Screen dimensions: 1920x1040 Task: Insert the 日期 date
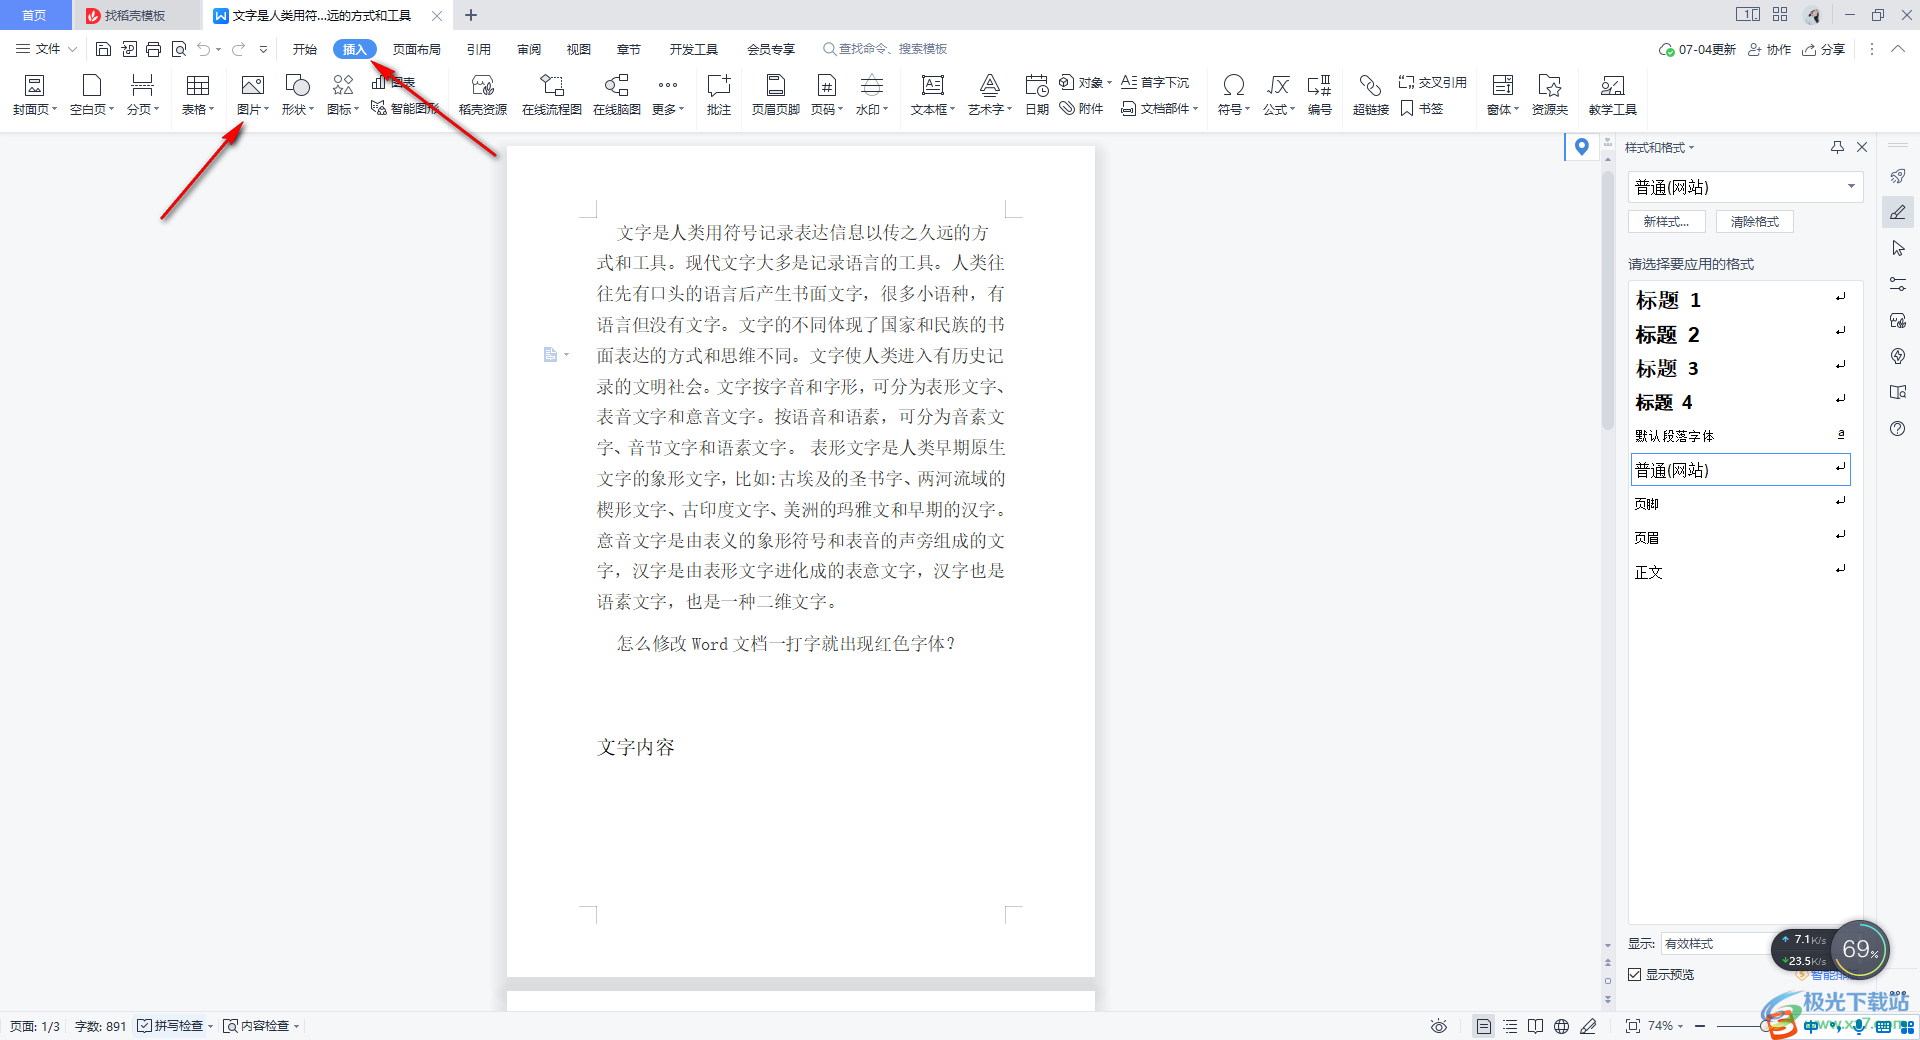pos(1037,96)
